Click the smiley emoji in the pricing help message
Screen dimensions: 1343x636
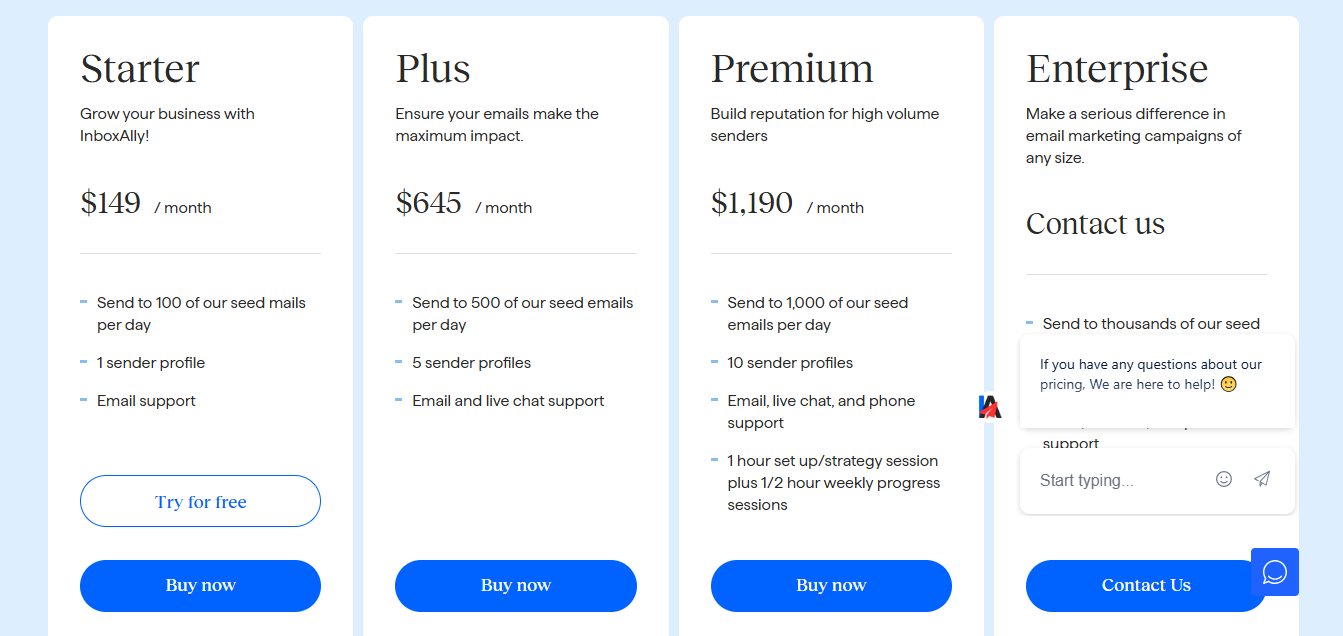click(x=1227, y=383)
